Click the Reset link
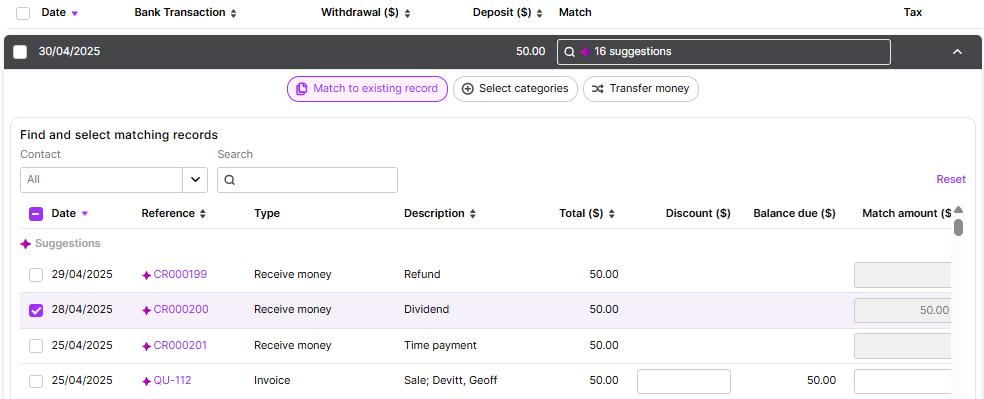The image size is (984, 399). tap(951, 179)
